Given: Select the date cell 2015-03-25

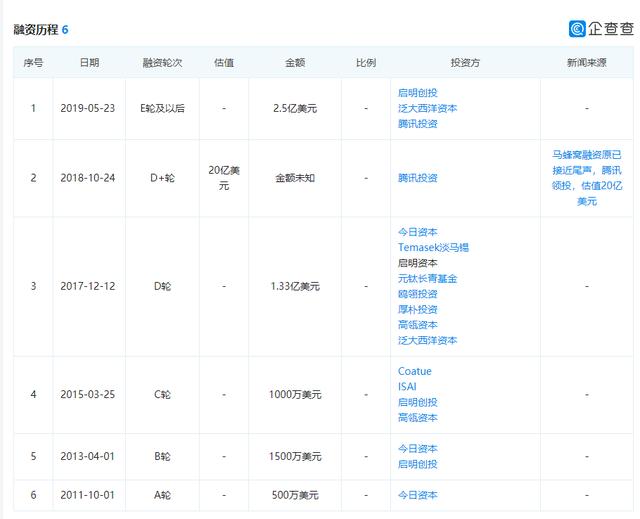Looking at the screenshot, I should pyautogui.click(x=88, y=395).
